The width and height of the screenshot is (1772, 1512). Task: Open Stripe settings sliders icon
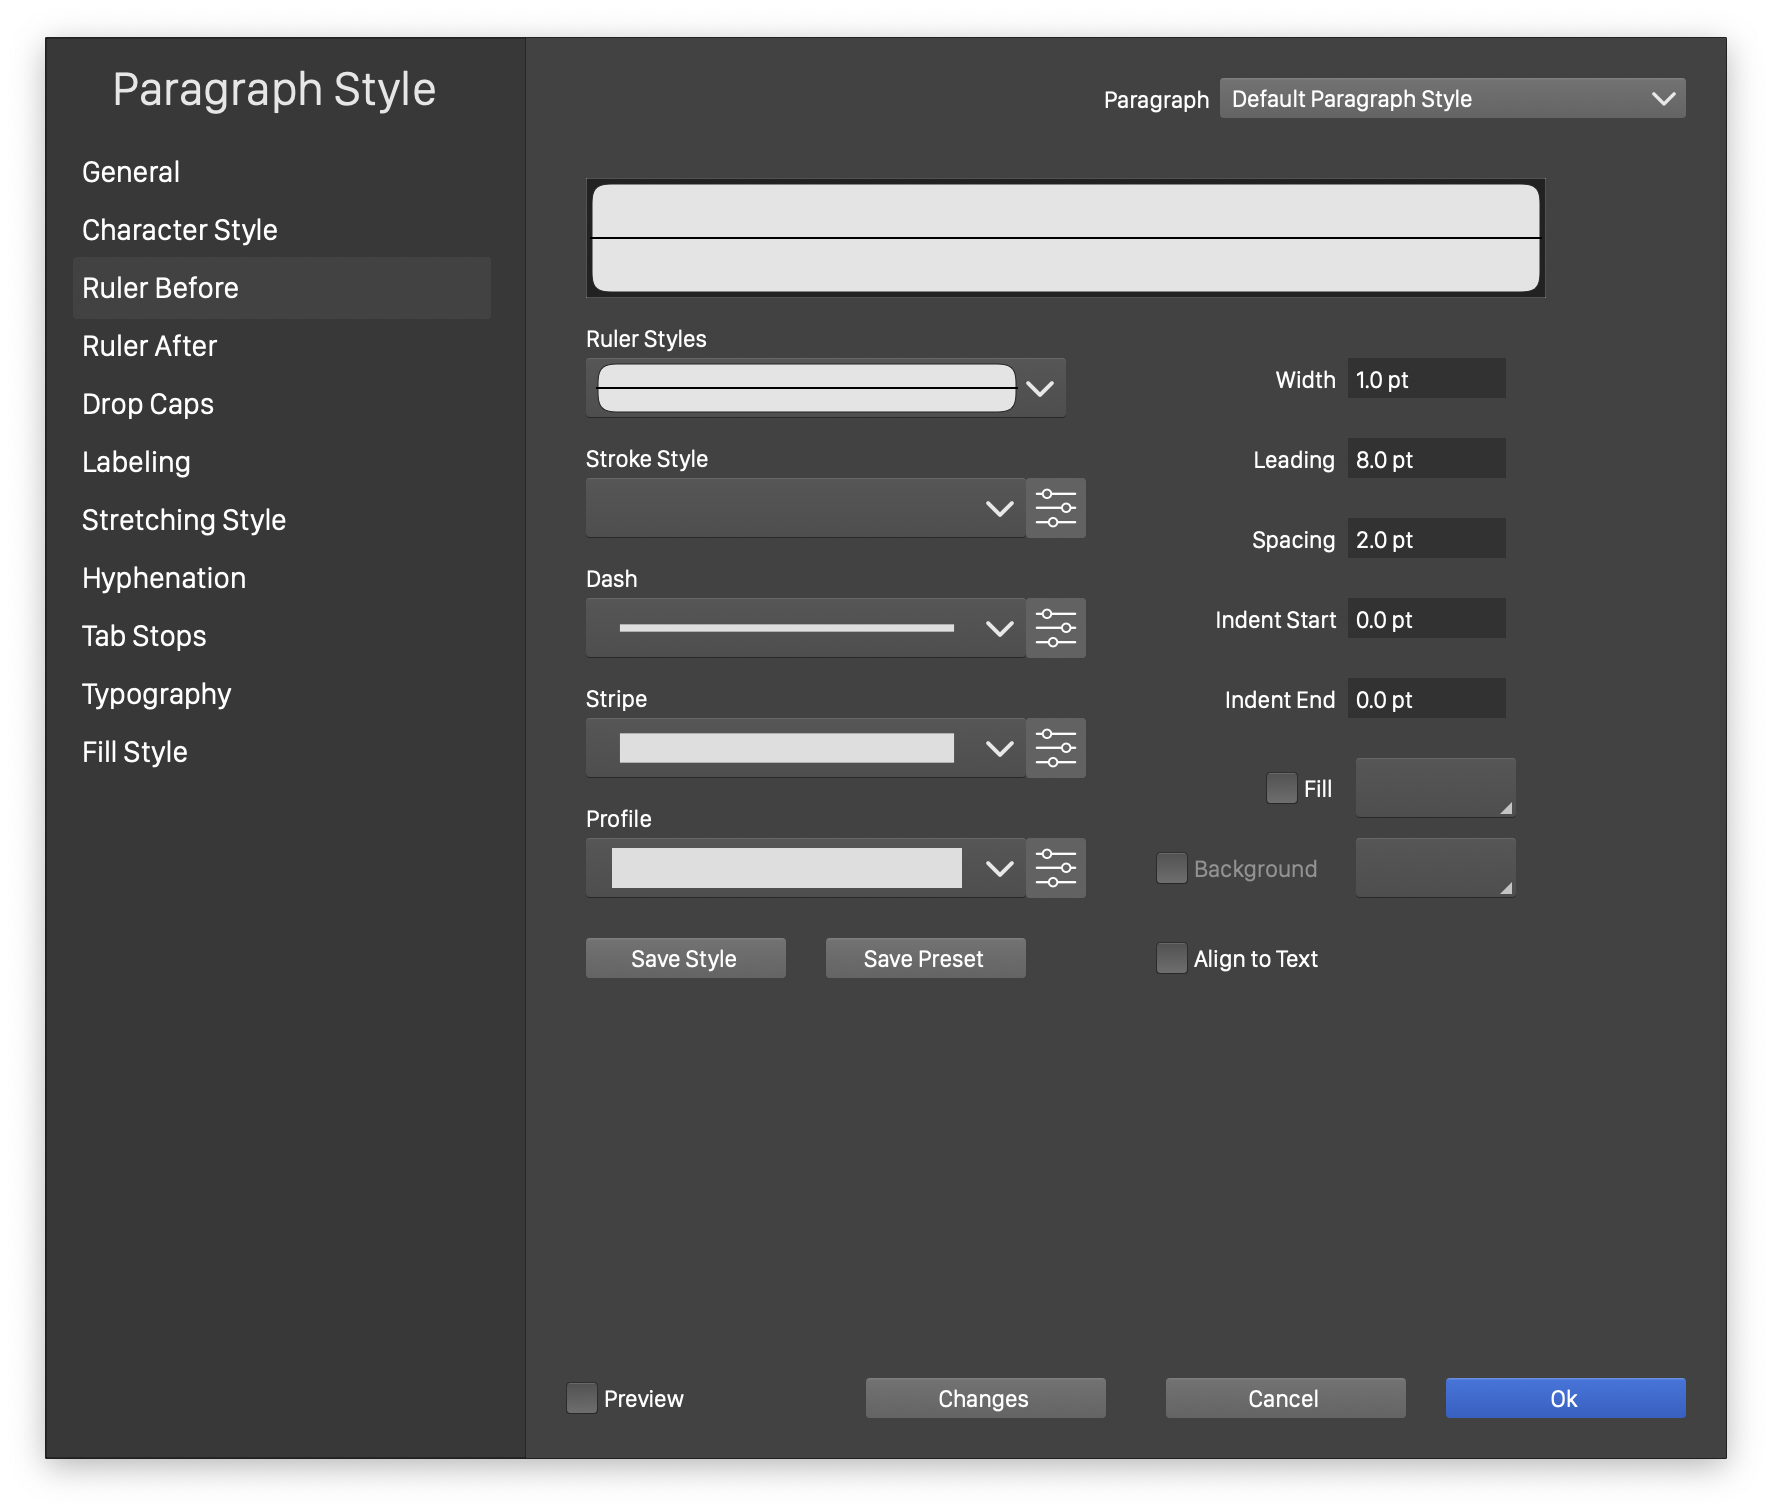[x=1055, y=748]
